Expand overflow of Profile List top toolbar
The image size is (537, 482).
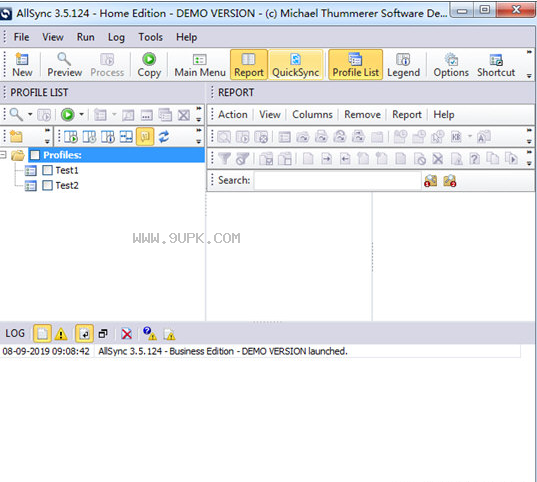[199, 114]
